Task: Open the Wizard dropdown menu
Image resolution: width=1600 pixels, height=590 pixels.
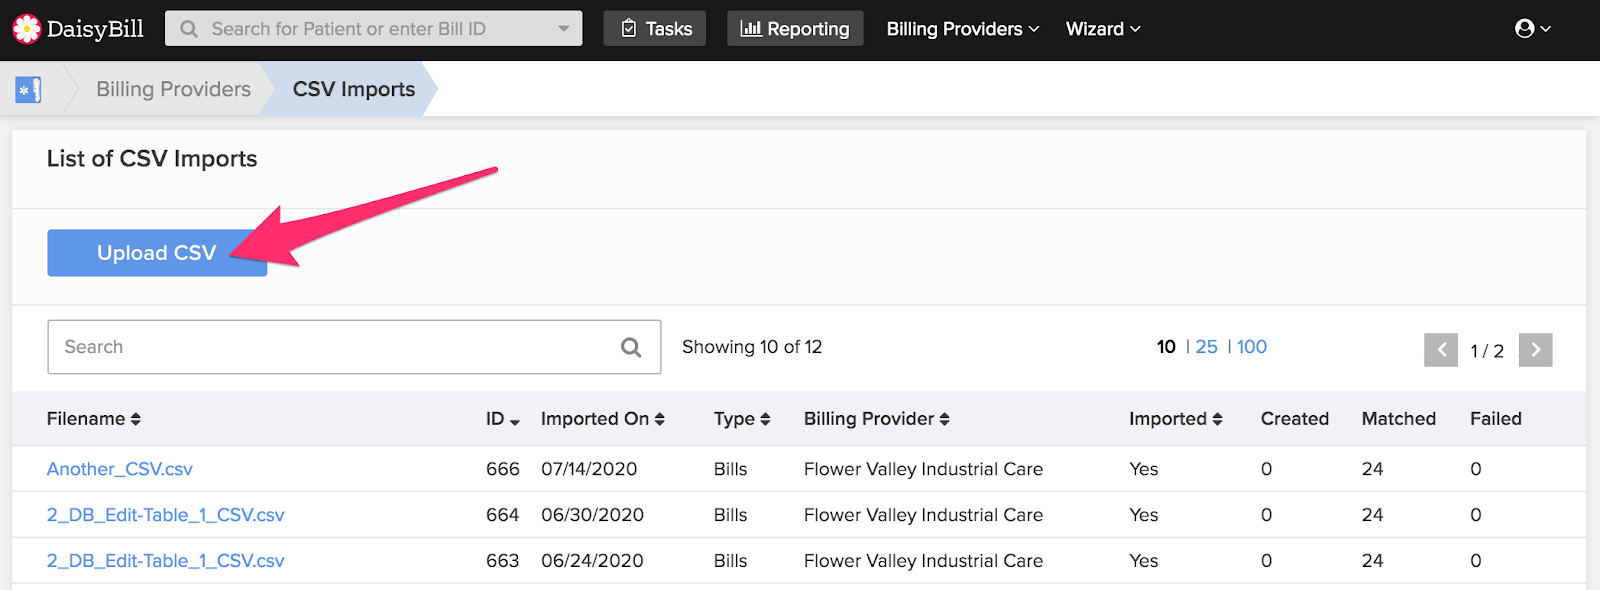Action: pyautogui.click(x=1103, y=29)
